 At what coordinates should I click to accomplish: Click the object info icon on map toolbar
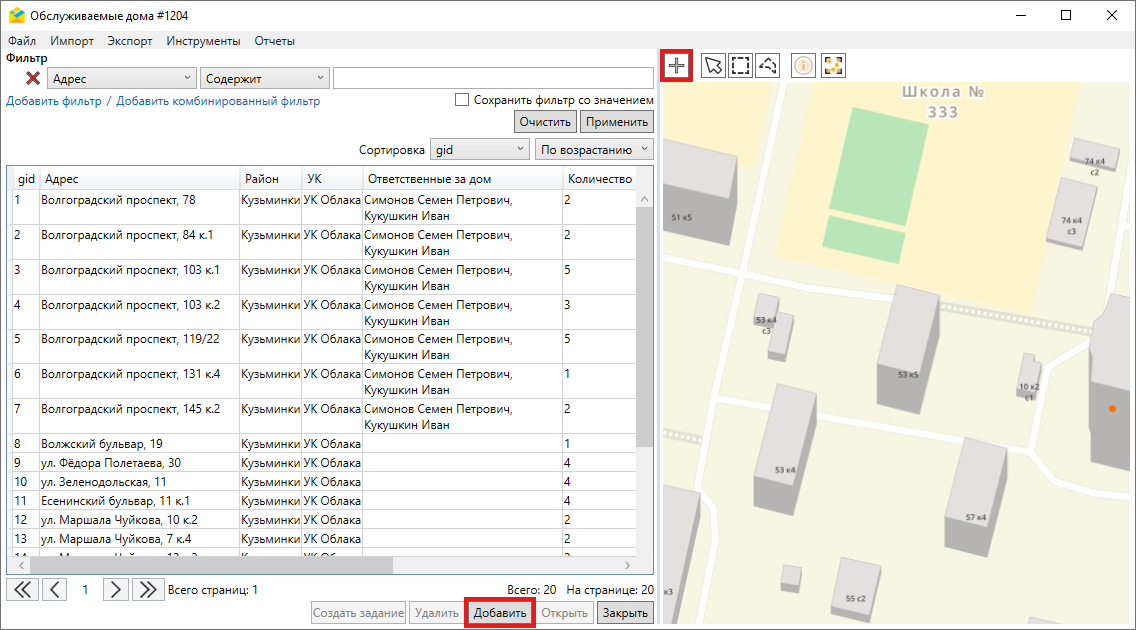(x=804, y=66)
